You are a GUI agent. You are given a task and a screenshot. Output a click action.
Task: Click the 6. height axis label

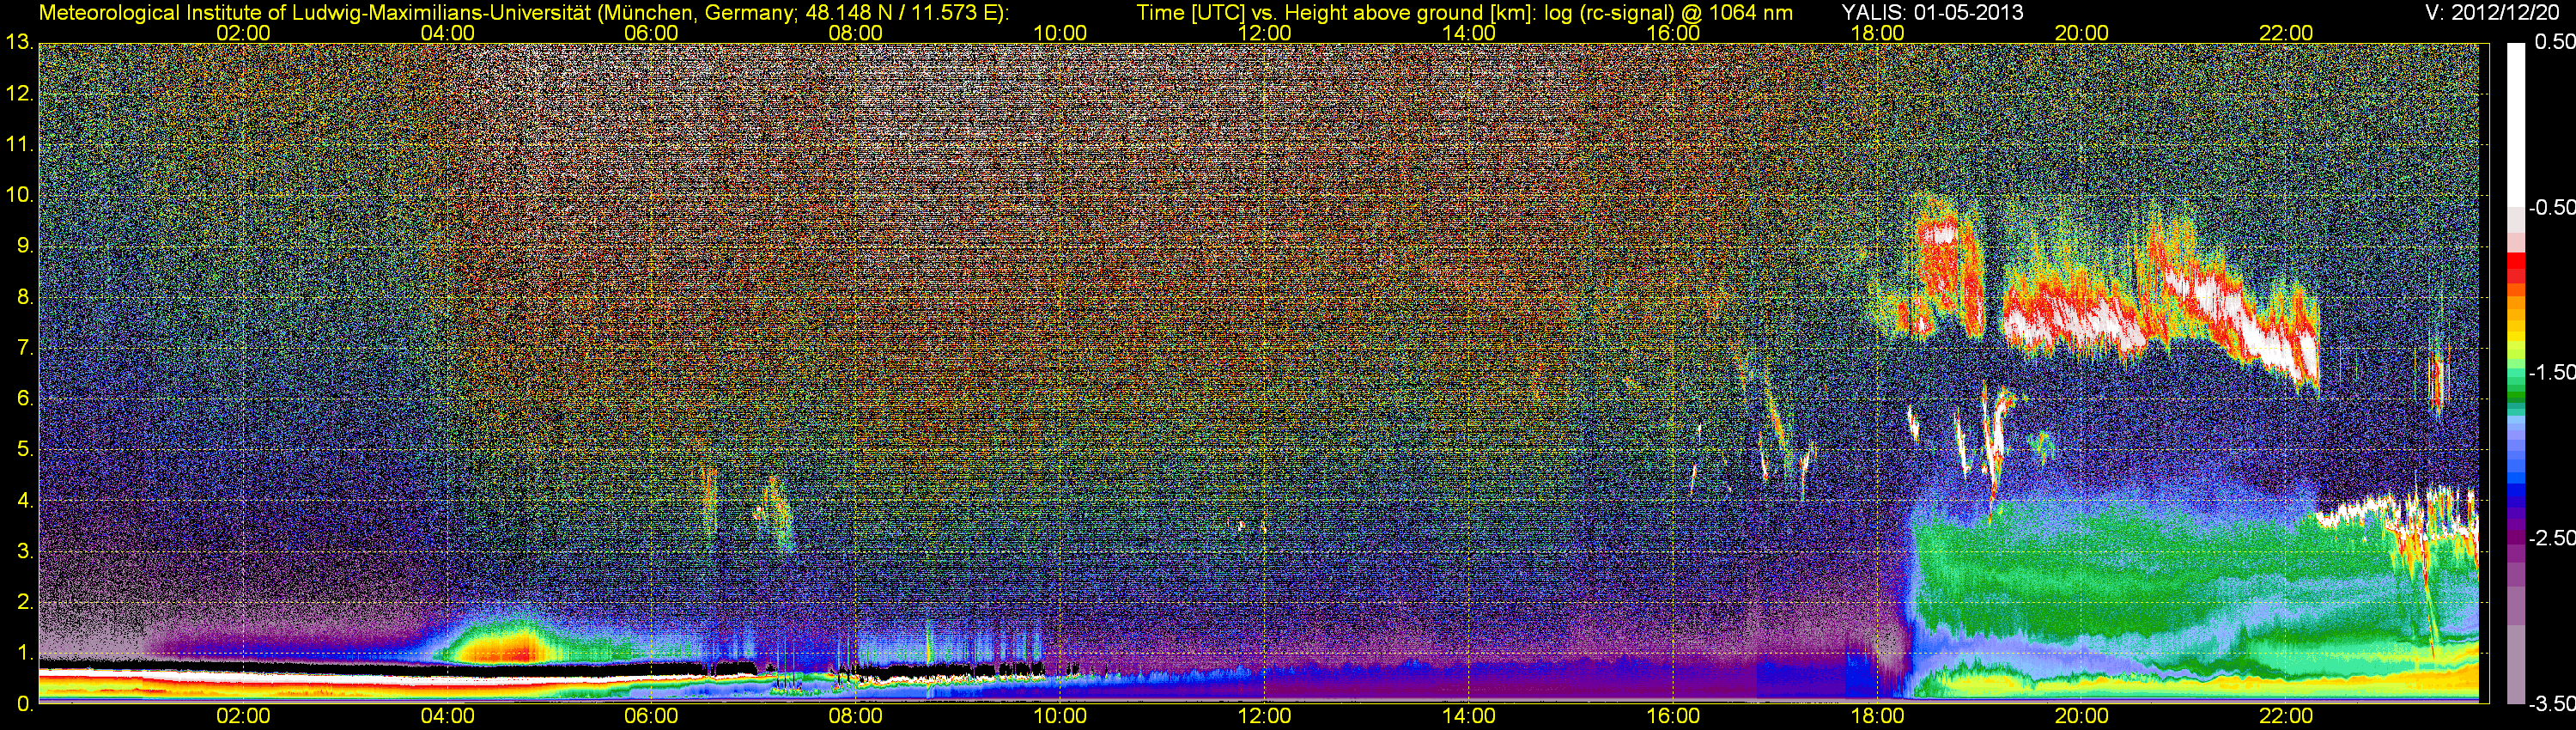25,399
